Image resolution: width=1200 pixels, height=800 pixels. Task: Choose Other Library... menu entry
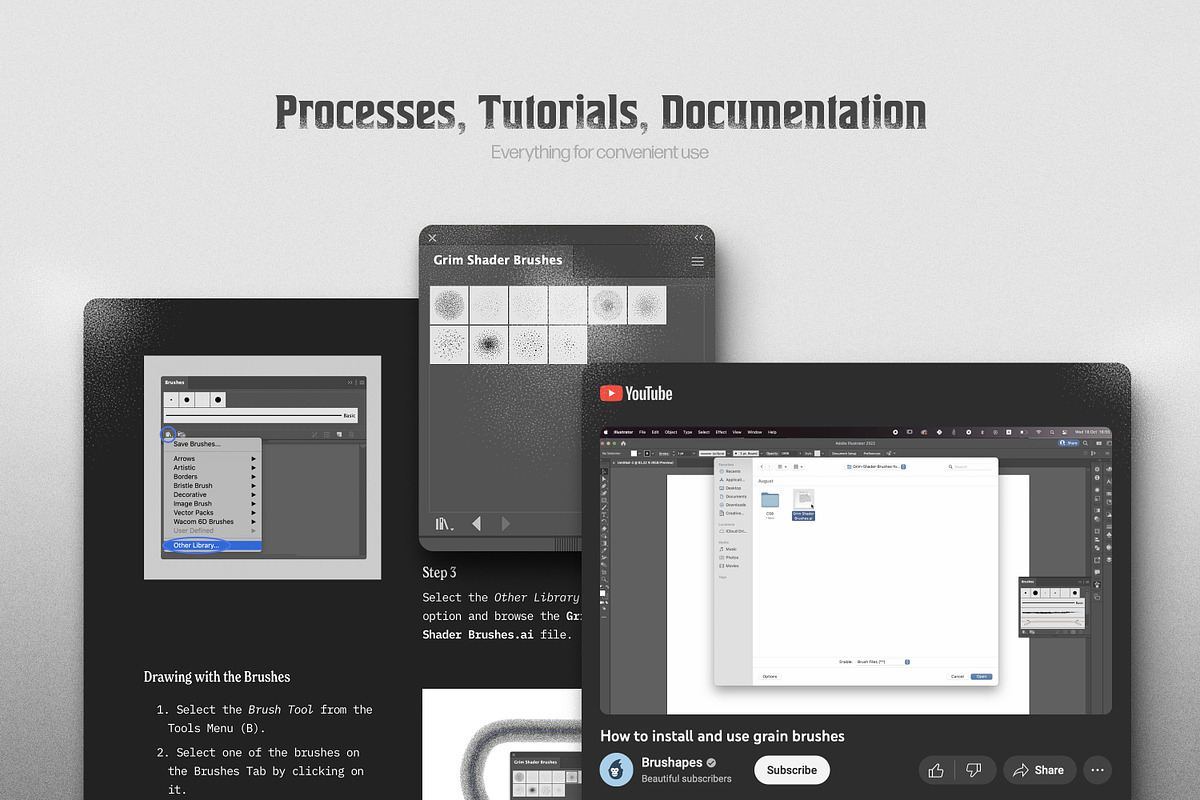click(x=213, y=546)
